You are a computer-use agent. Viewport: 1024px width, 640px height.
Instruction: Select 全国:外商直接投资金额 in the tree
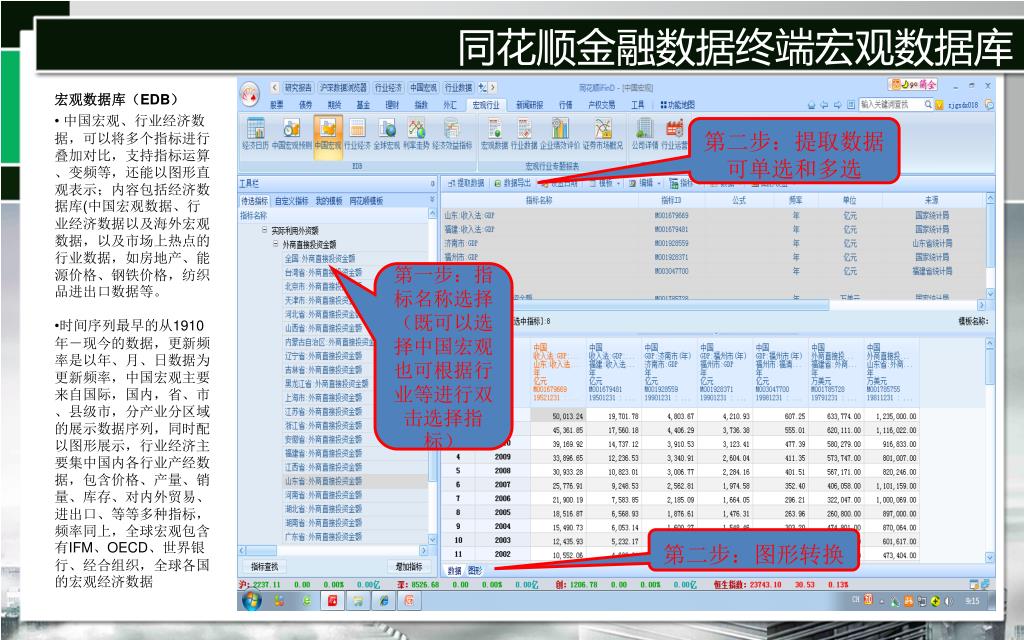(x=320, y=259)
